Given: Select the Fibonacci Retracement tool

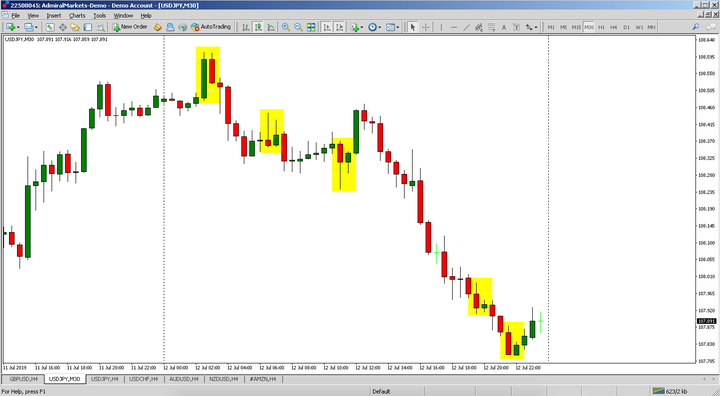Looking at the screenshot, I should point(491,27).
